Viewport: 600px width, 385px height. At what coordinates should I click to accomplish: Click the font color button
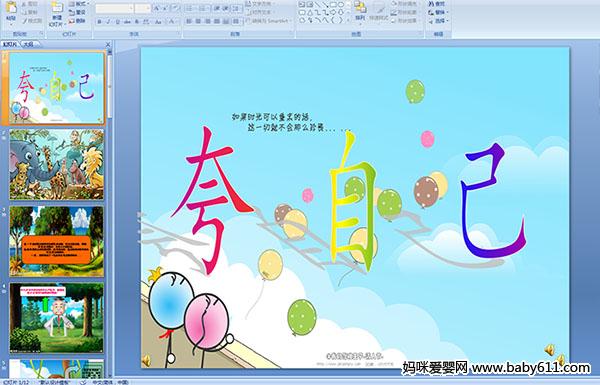(173, 22)
